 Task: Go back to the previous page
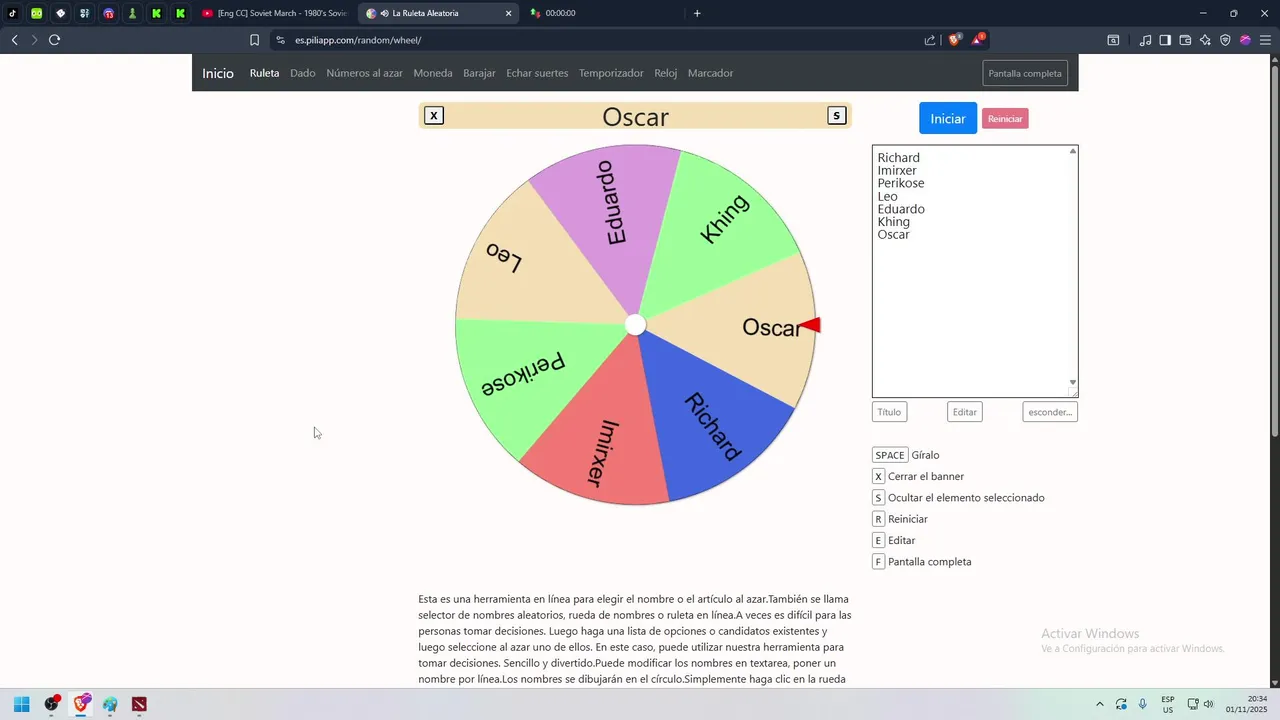[x=14, y=40]
